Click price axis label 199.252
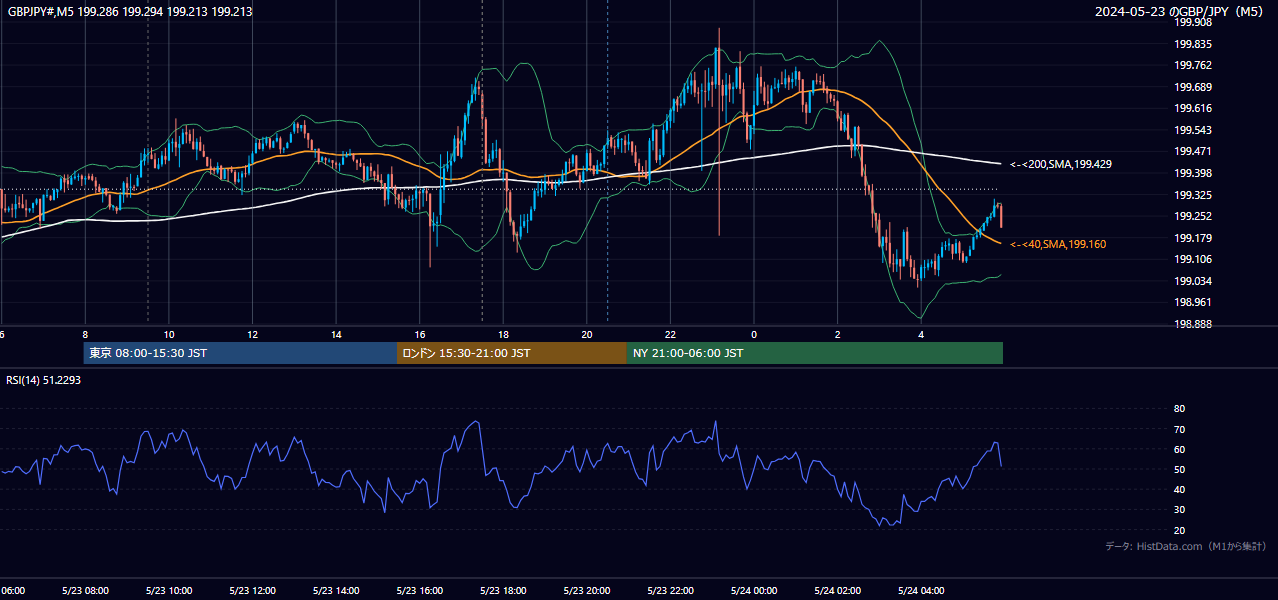Screen dimensions: 1278x600 [1193, 216]
